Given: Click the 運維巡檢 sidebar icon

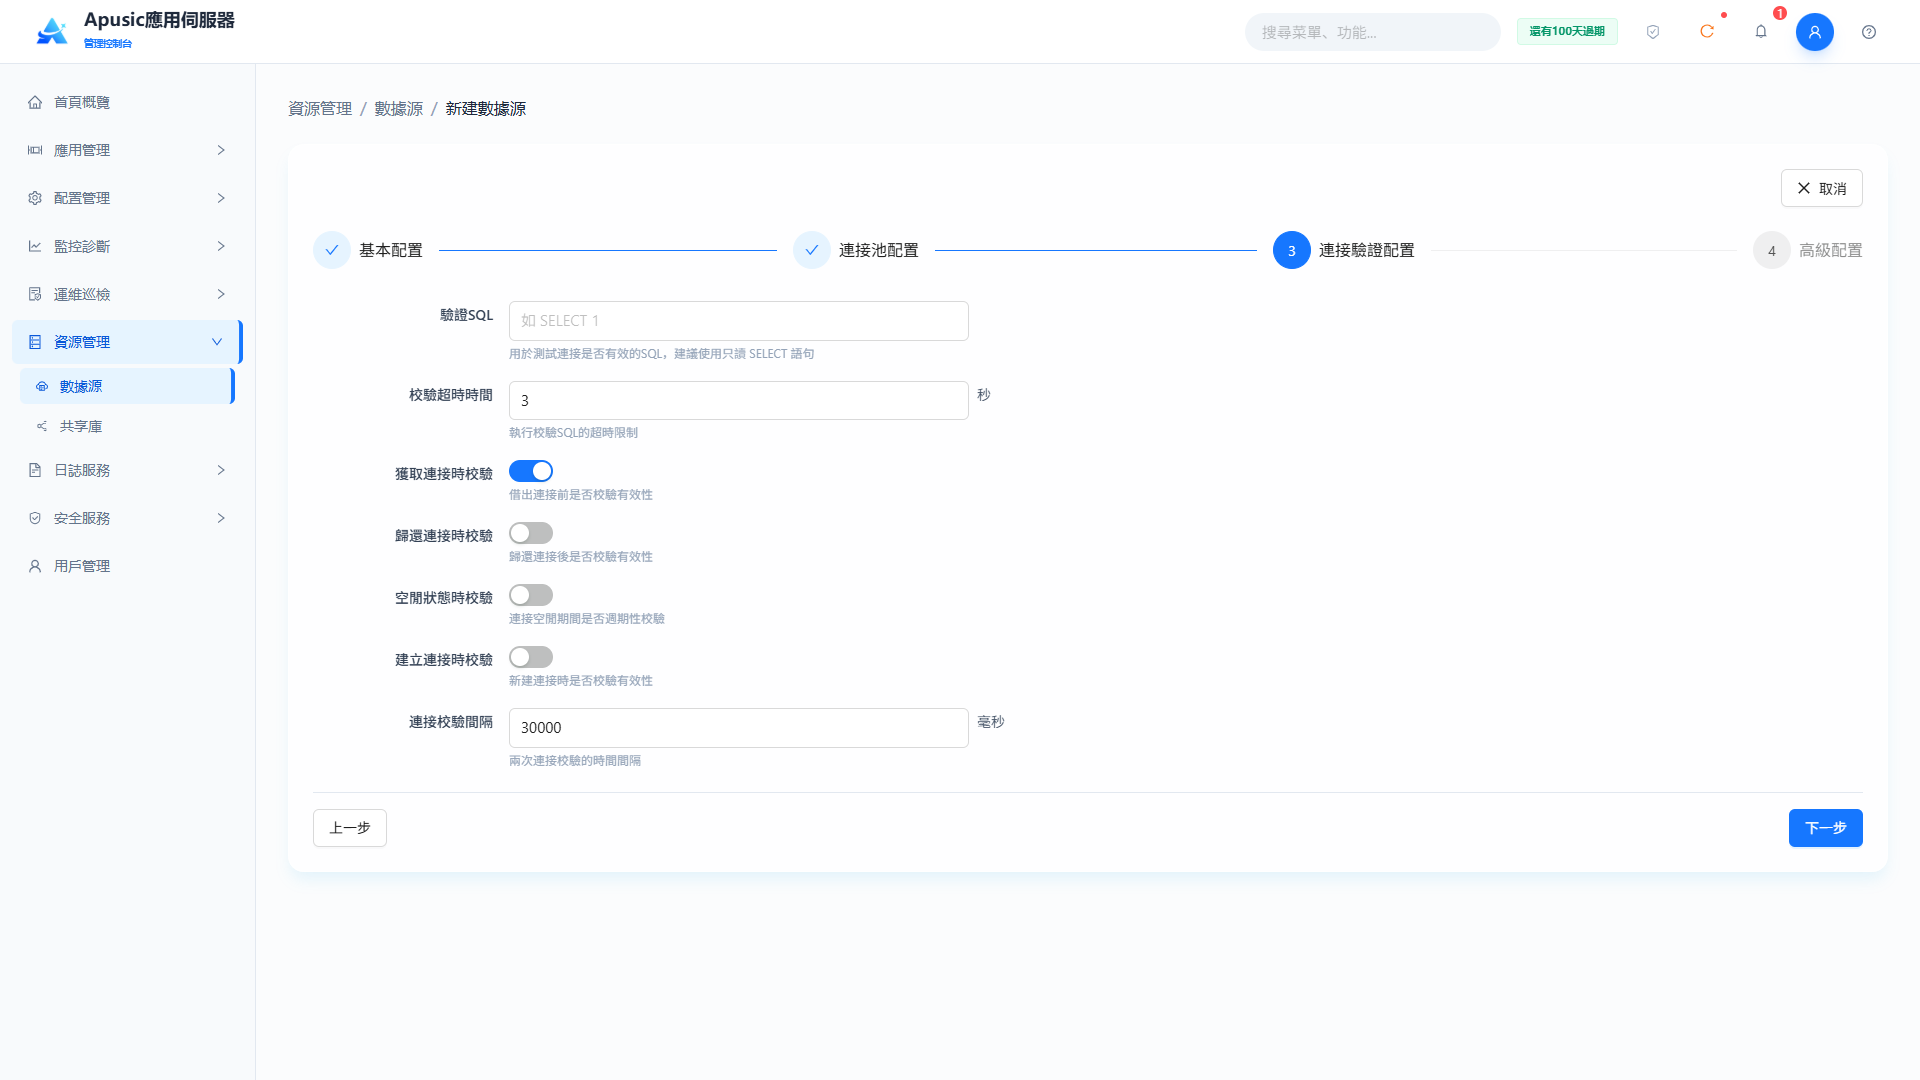Looking at the screenshot, I should [x=35, y=294].
